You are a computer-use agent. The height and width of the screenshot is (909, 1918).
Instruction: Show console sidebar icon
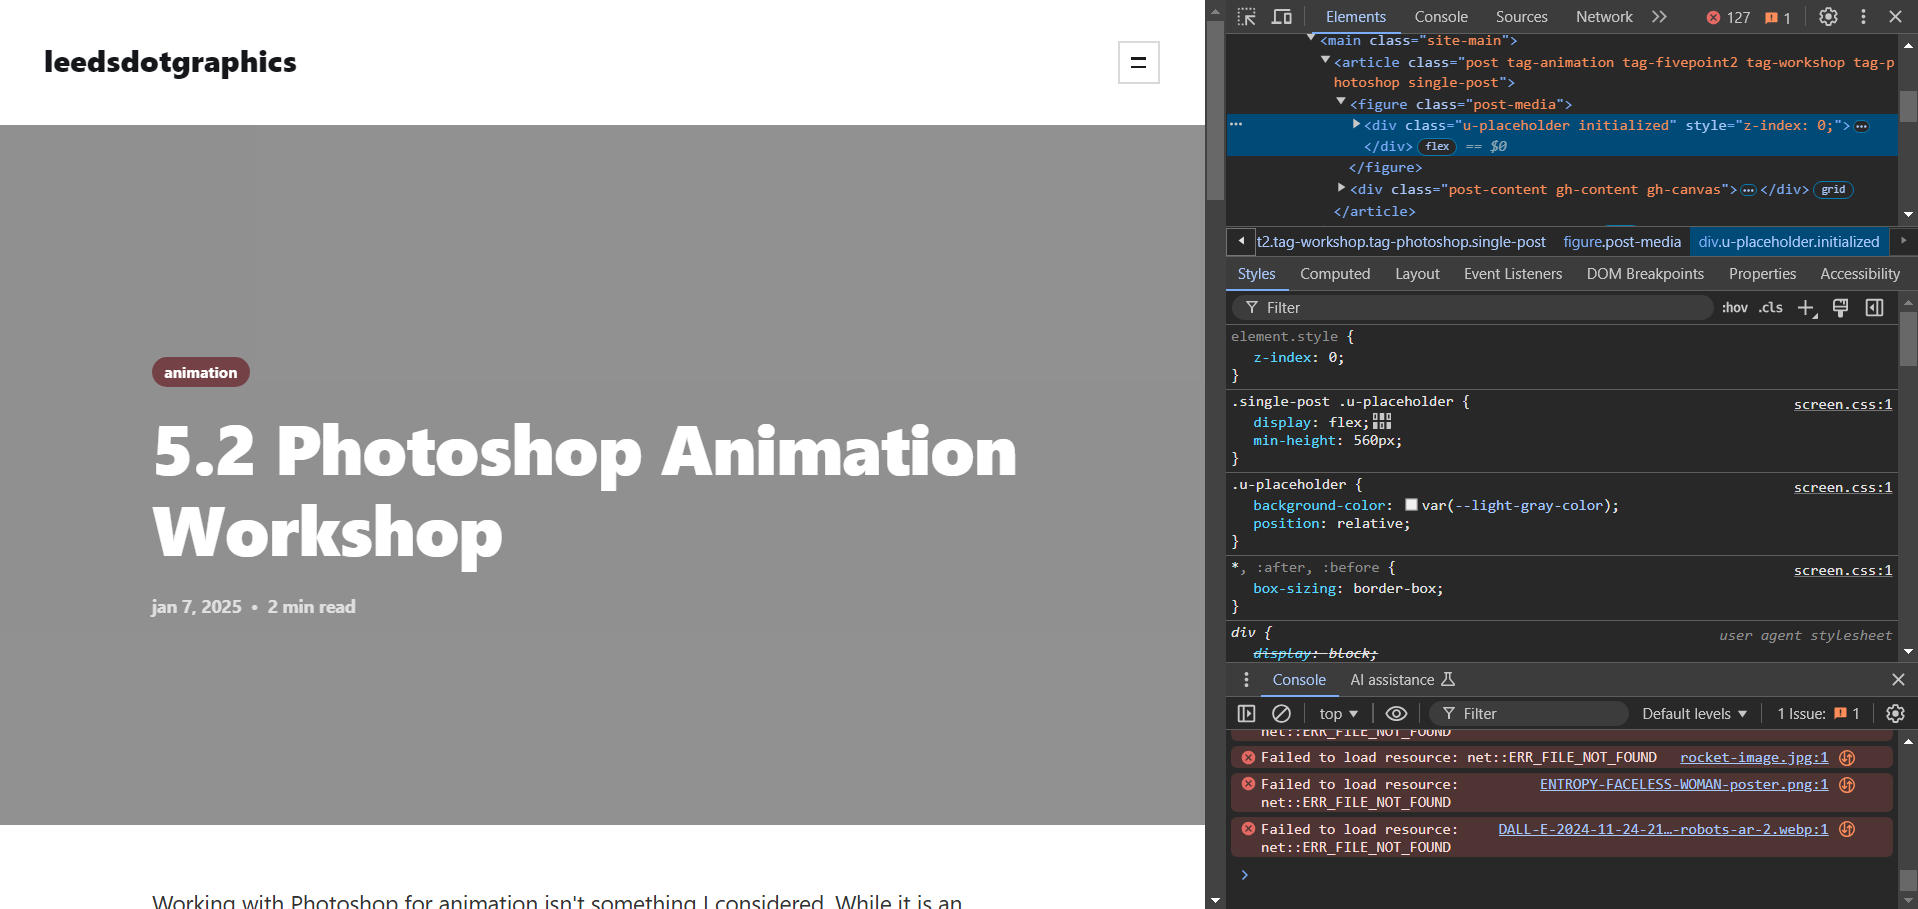1246,714
